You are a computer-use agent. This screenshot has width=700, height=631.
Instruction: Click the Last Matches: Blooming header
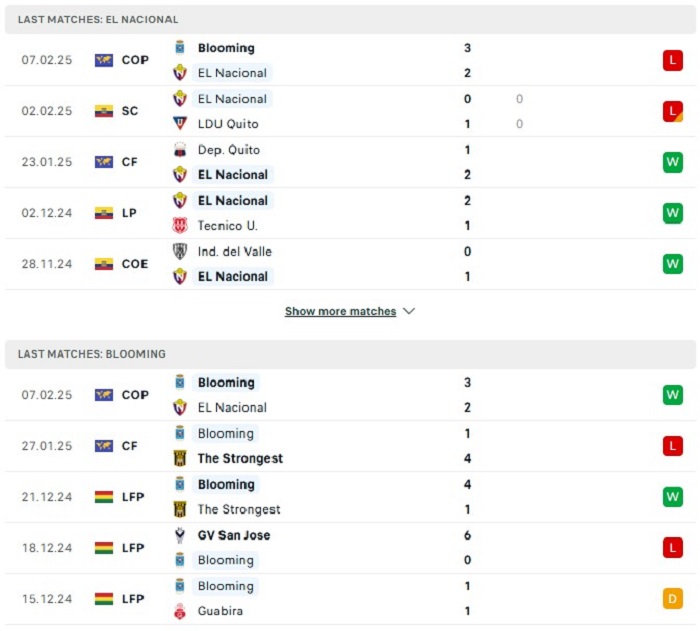click(92, 354)
